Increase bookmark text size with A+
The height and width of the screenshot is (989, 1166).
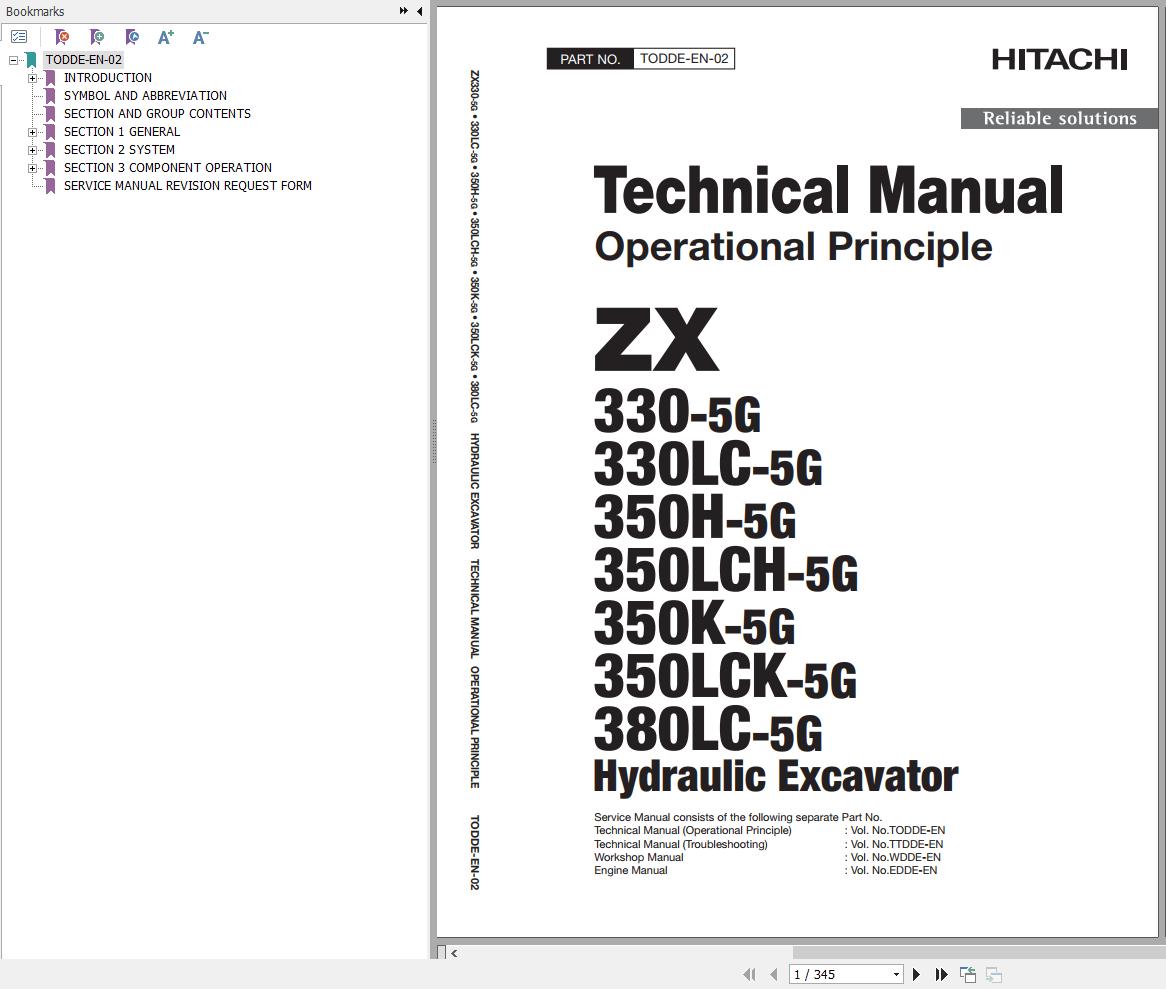[166, 36]
